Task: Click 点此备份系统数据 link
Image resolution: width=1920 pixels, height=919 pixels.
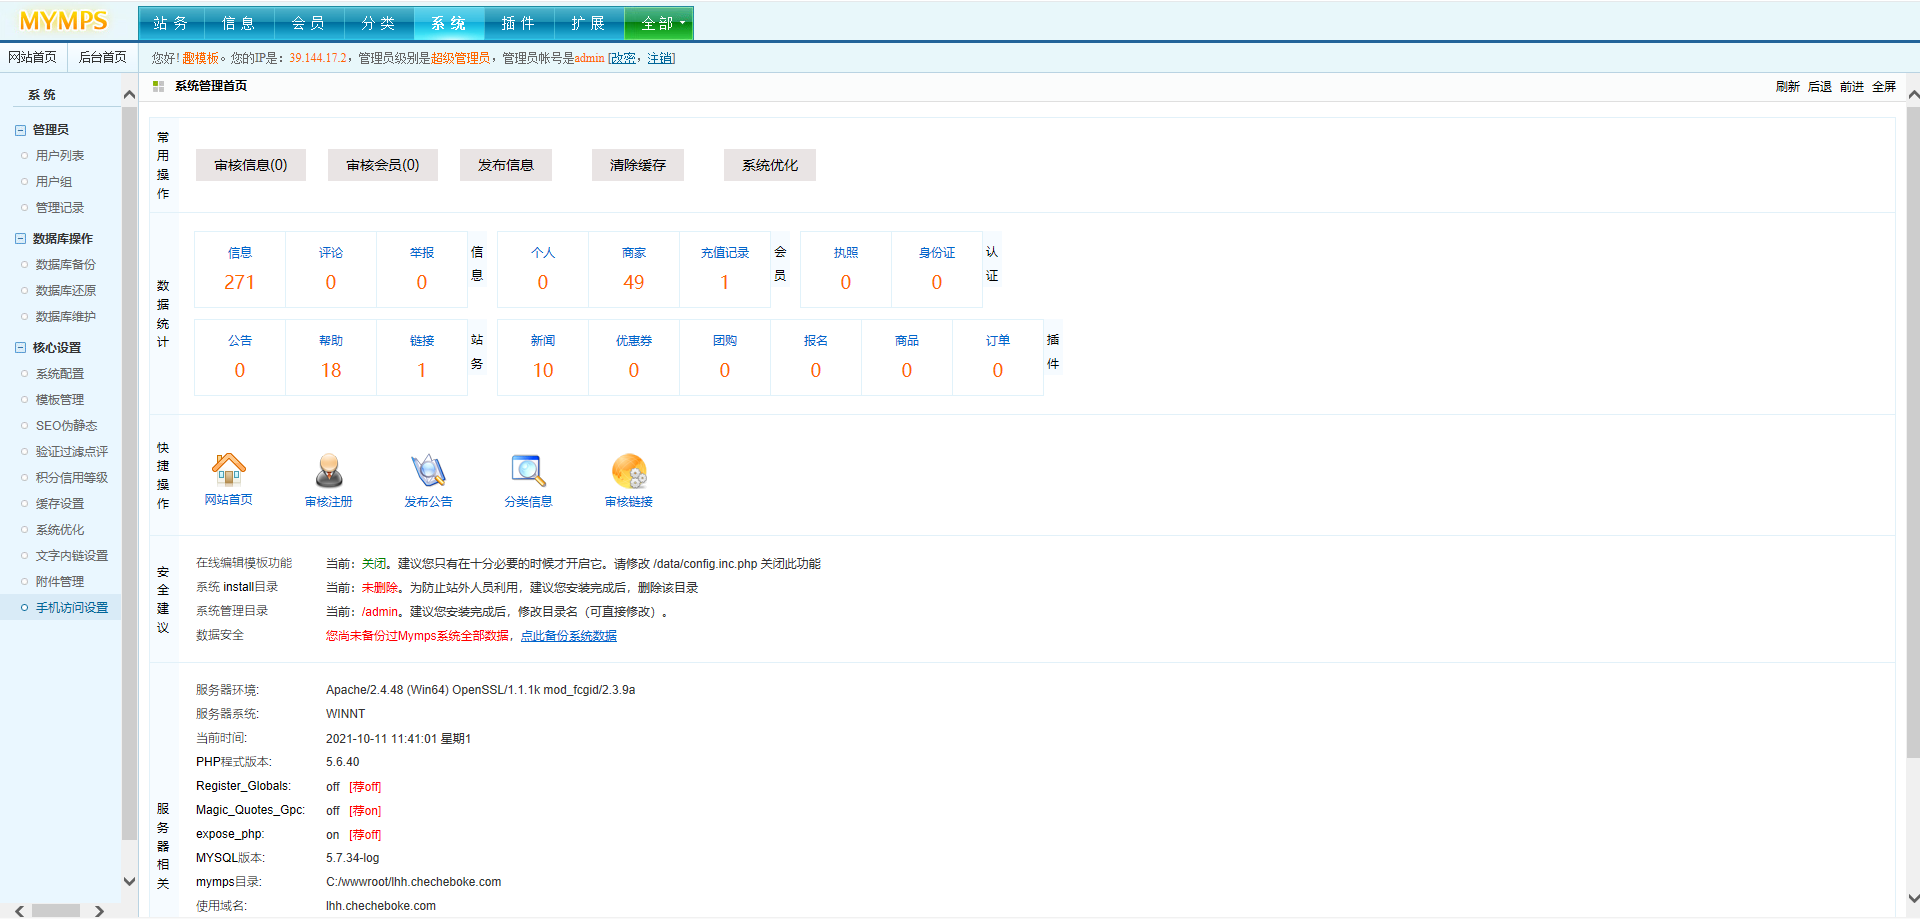Action: 569,636
